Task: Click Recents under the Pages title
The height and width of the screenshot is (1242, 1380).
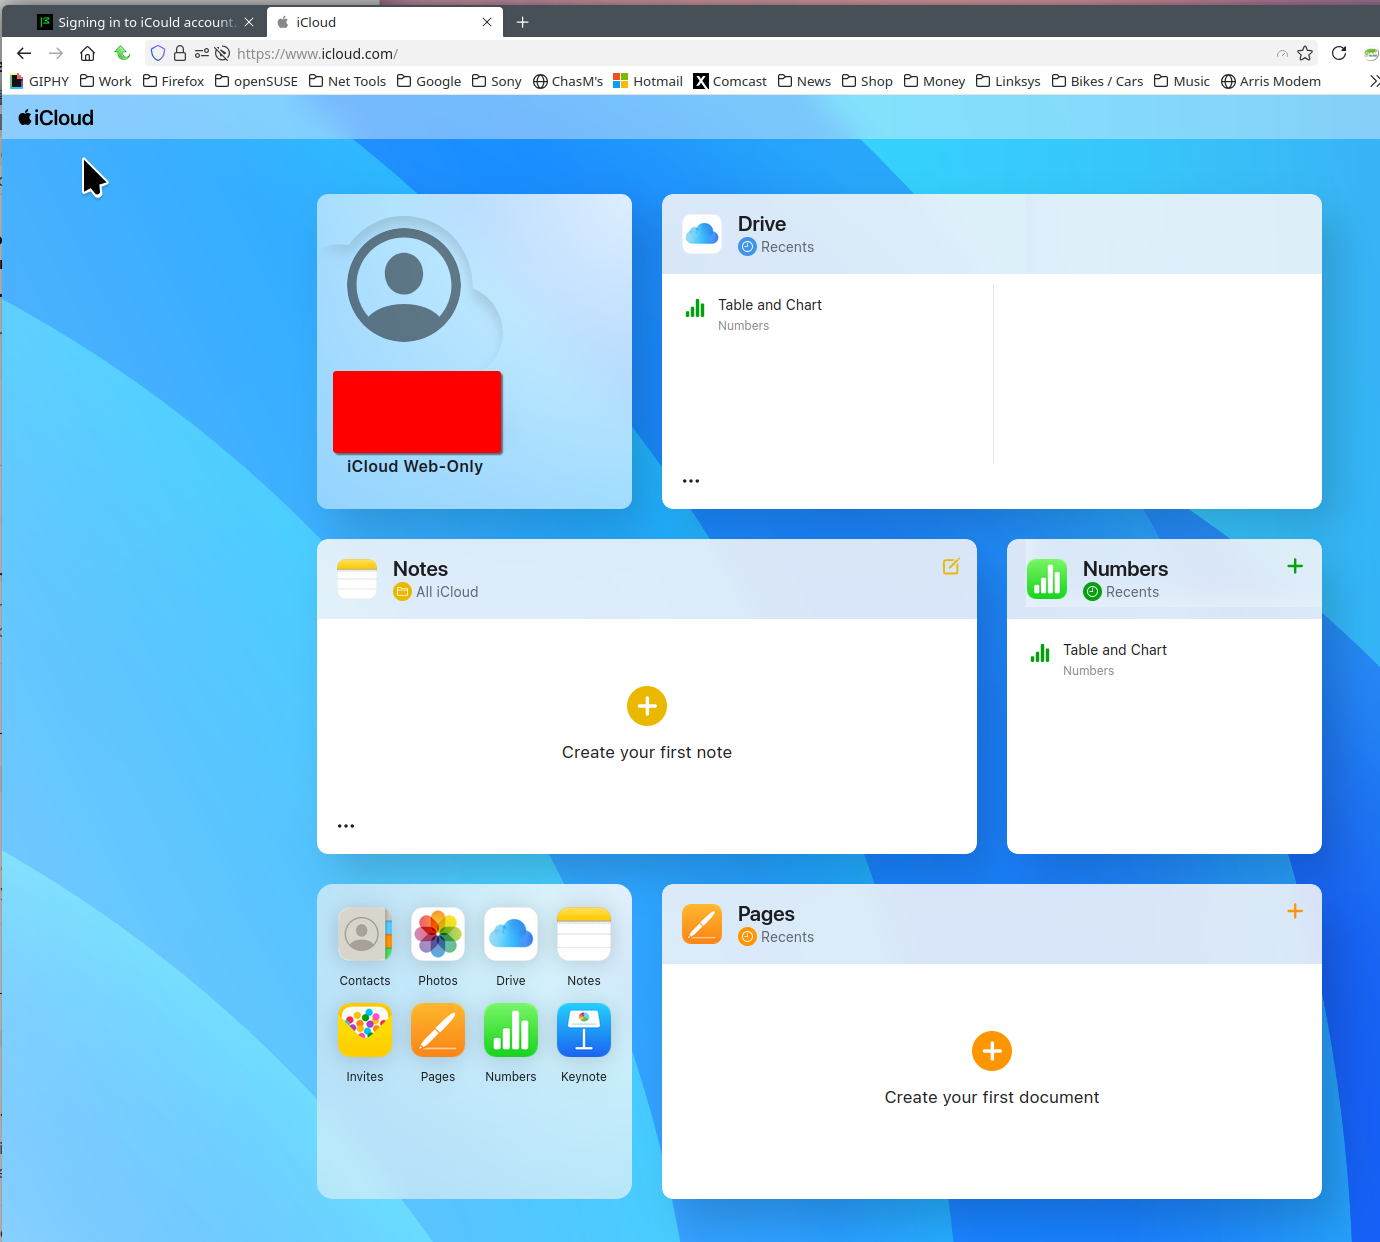Action: 776,937
